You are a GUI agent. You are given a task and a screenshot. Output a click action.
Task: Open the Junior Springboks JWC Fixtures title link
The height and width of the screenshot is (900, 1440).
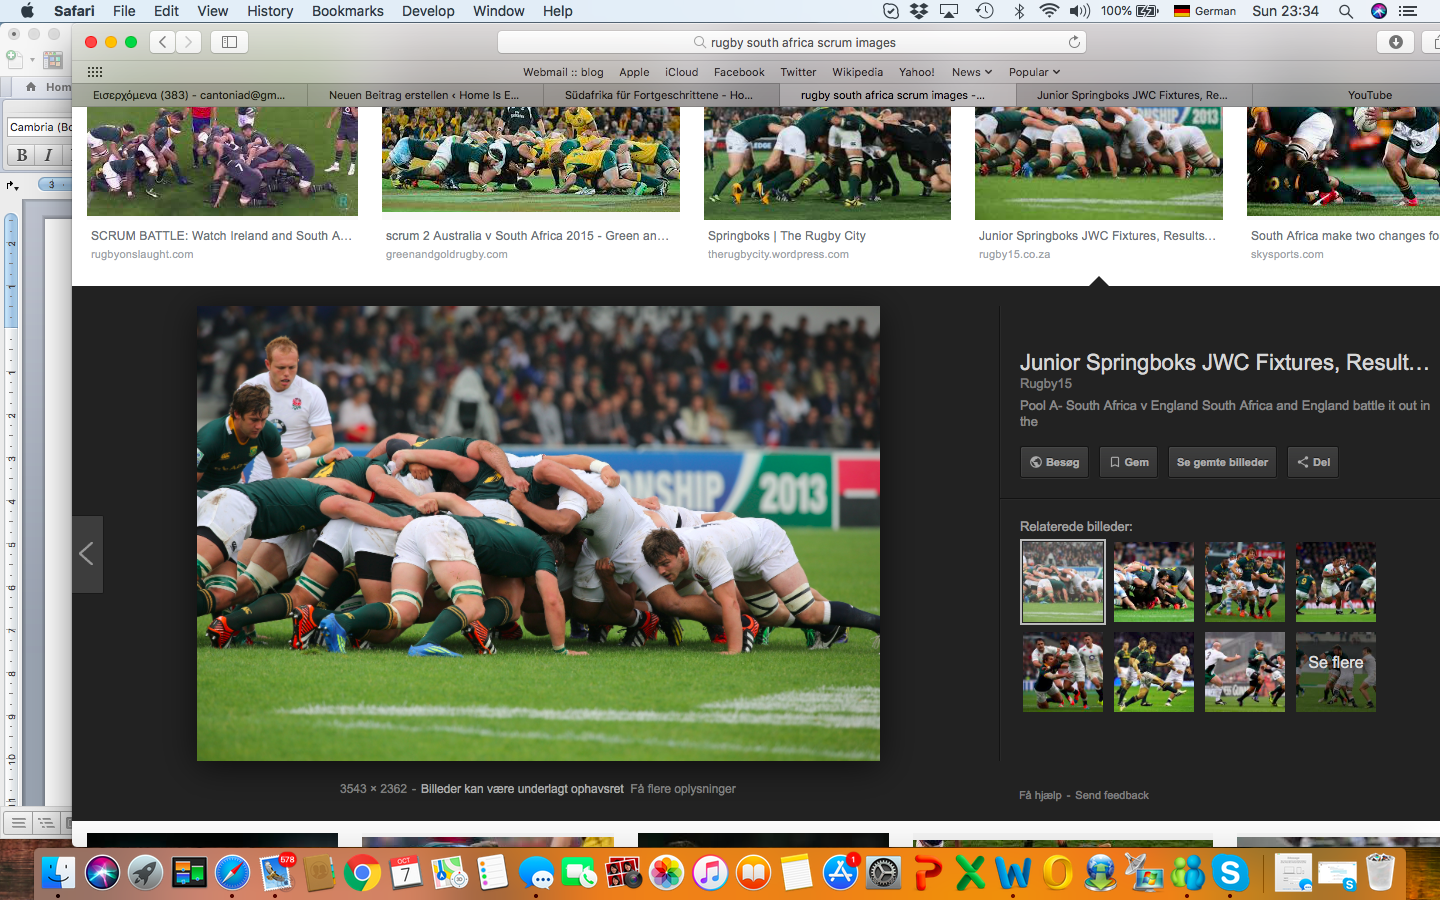click(x=1224, y=362)
